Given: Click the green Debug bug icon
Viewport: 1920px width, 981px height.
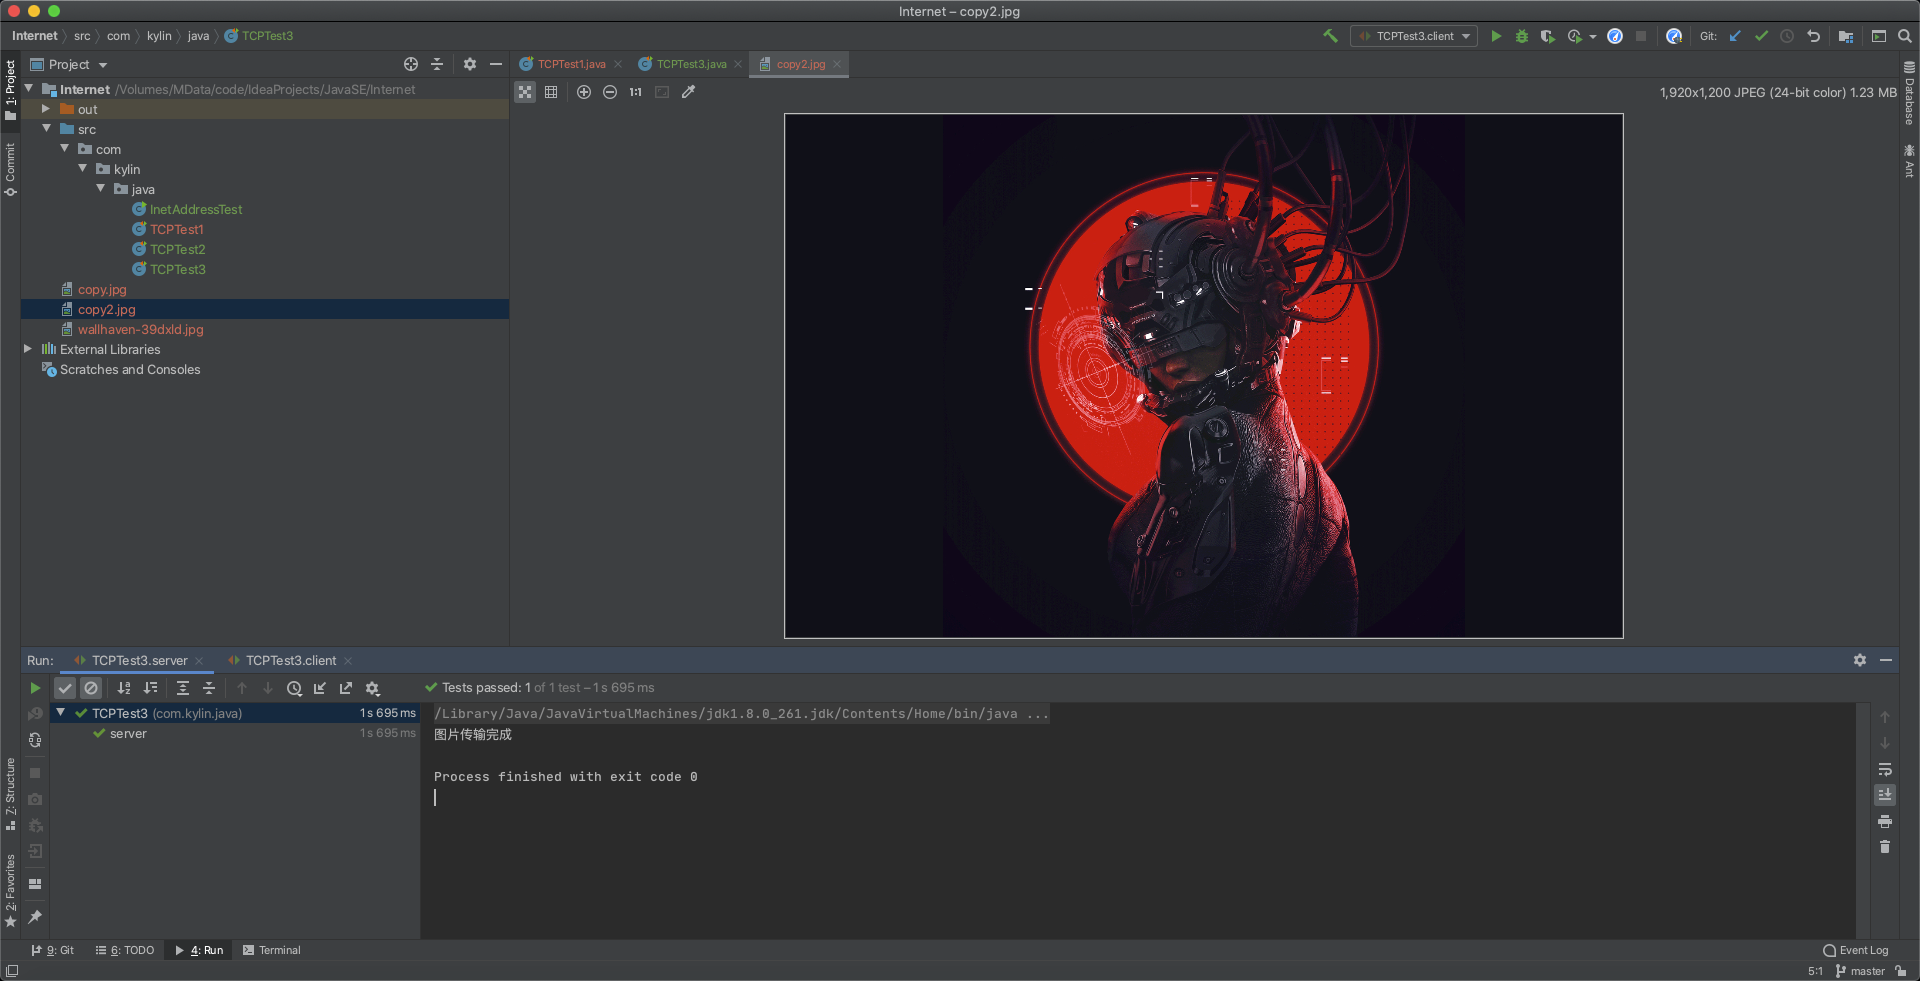Looking at the screenshot, I should click(x=1521, y=36).
